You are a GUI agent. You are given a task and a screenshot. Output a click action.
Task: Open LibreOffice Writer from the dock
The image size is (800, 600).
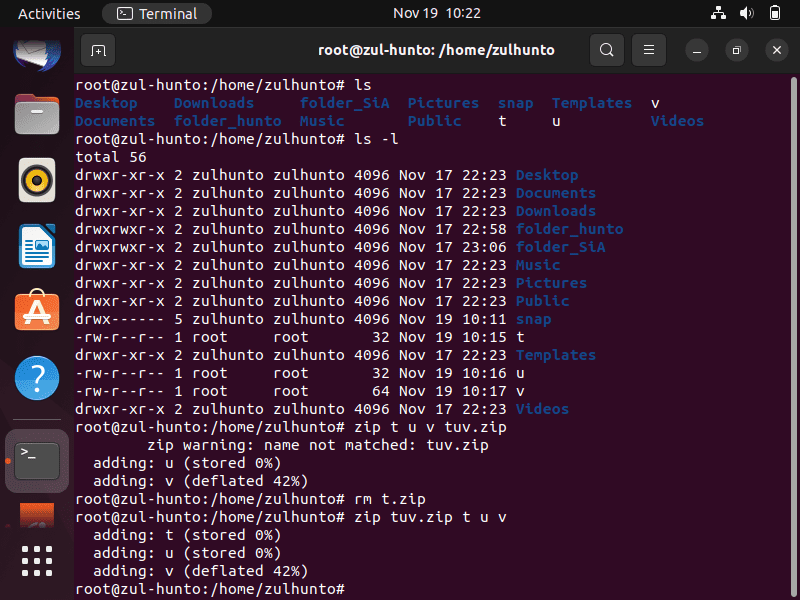click(37, 246)
